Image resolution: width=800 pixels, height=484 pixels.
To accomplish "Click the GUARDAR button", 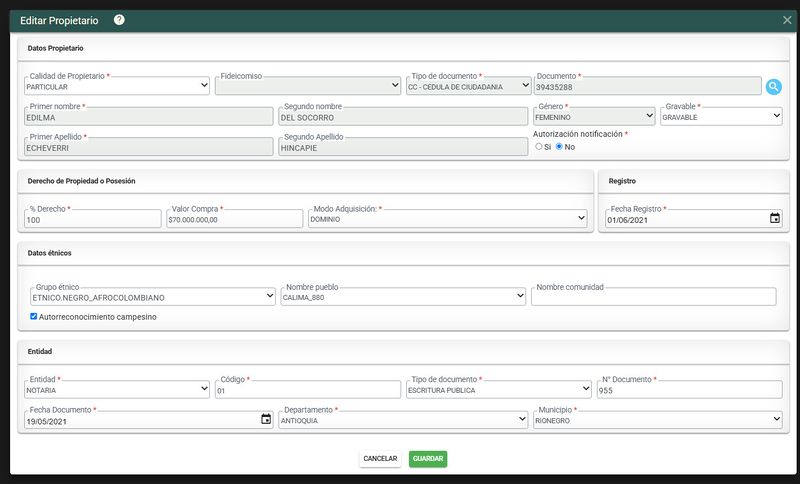I will 428,458.
